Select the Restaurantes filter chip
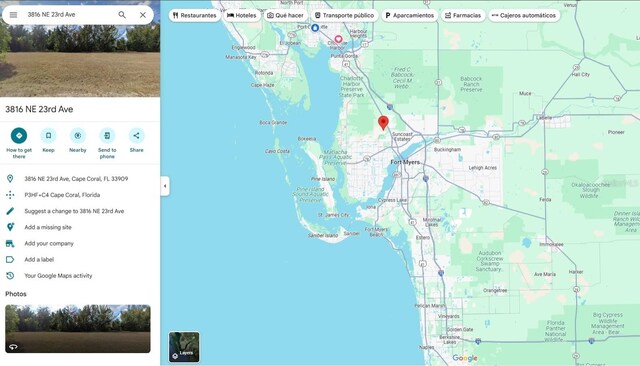640x366 pixels. click(194, 16)
